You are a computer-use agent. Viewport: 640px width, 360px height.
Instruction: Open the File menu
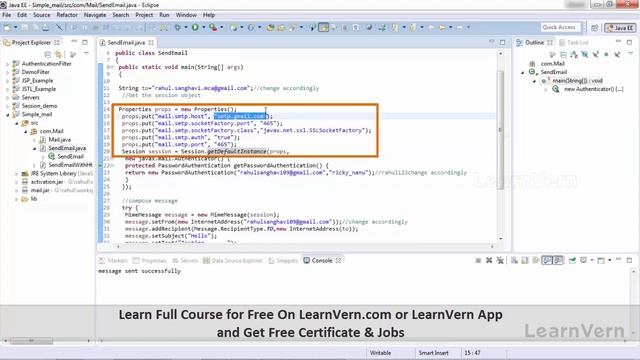[x=7, y=15]
